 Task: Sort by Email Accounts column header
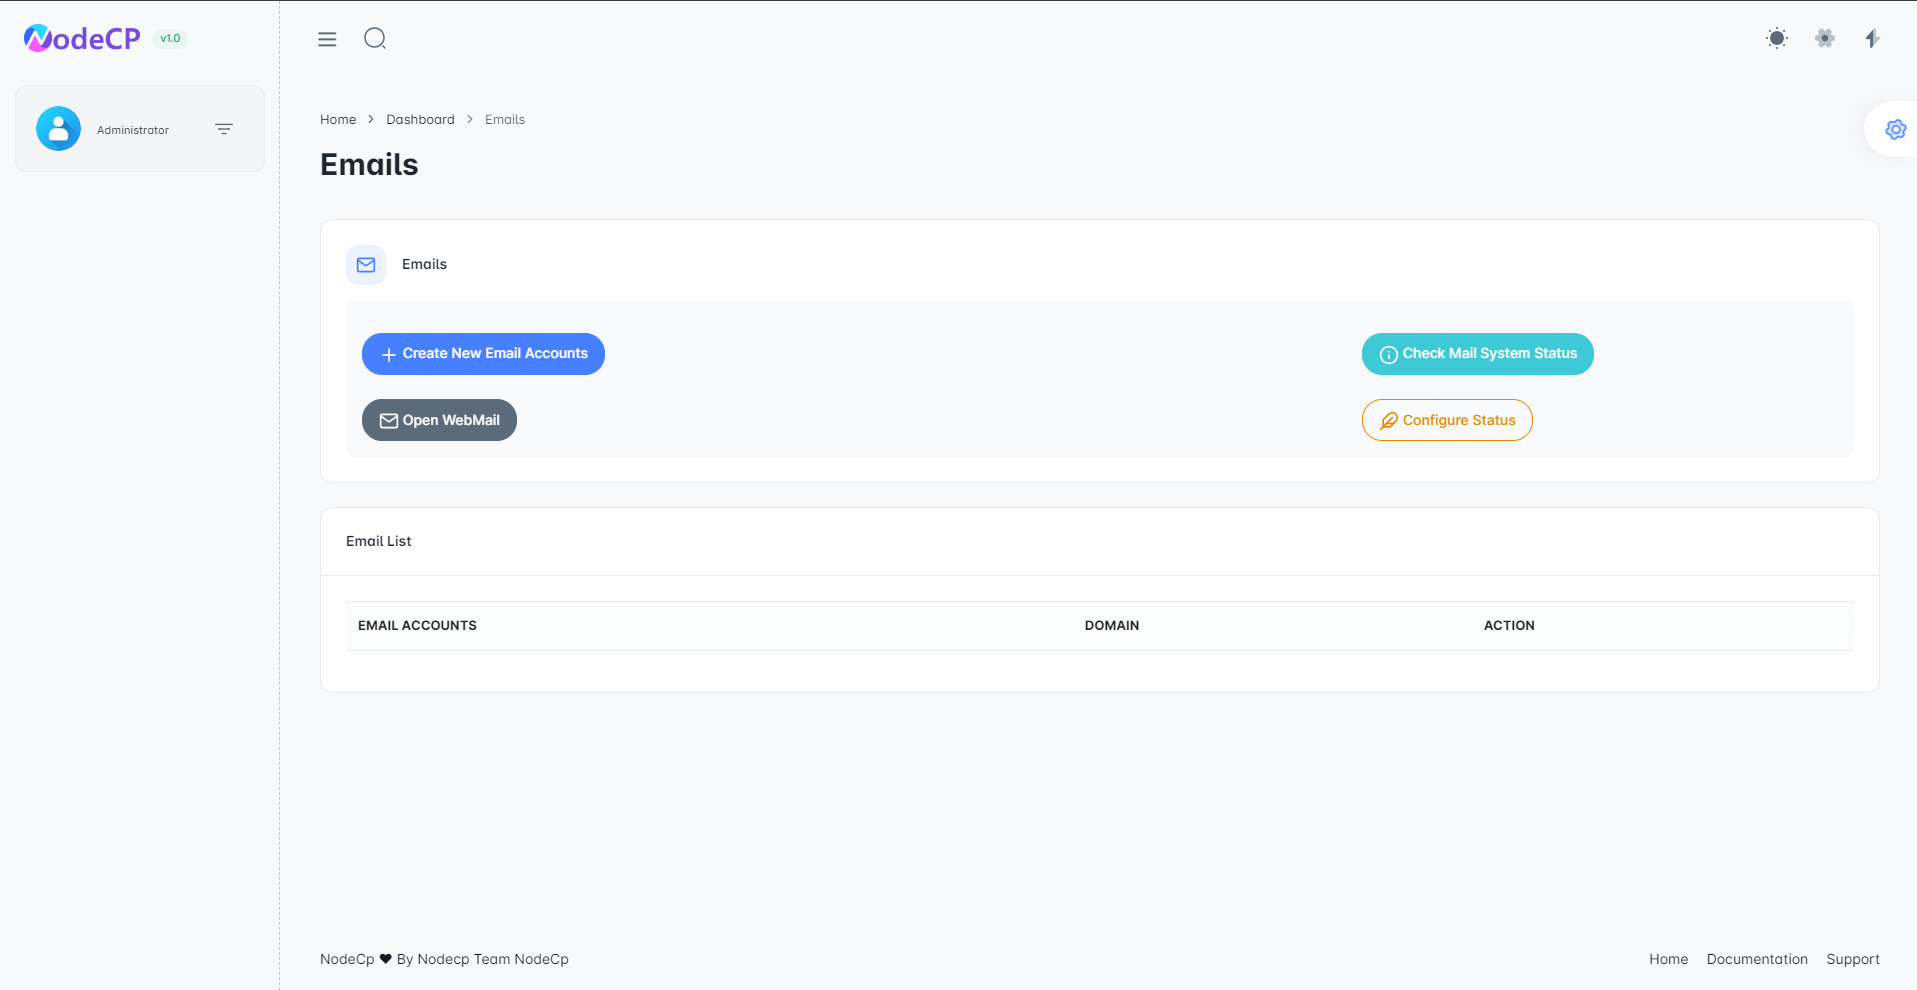417,626
